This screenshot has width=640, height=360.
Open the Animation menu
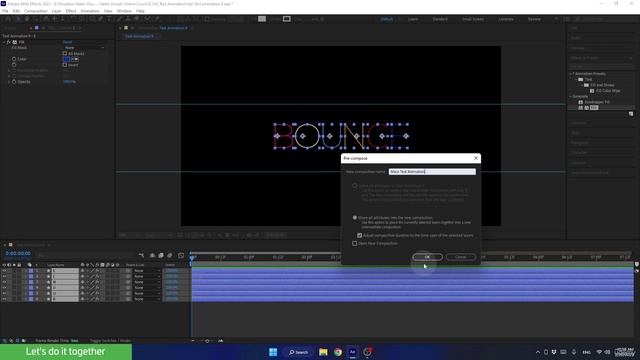click(x=89, y=11)
